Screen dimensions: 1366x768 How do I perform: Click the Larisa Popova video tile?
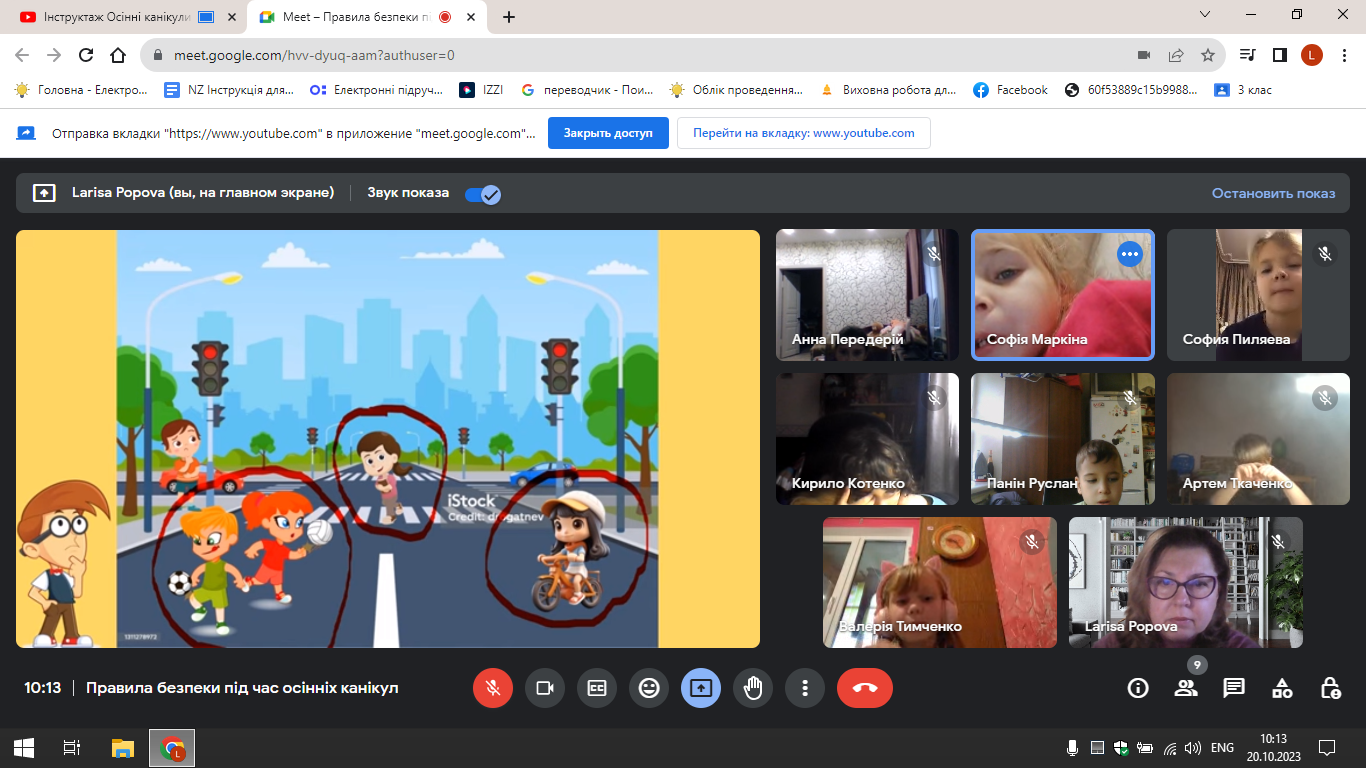click(x=1185, y=582)
